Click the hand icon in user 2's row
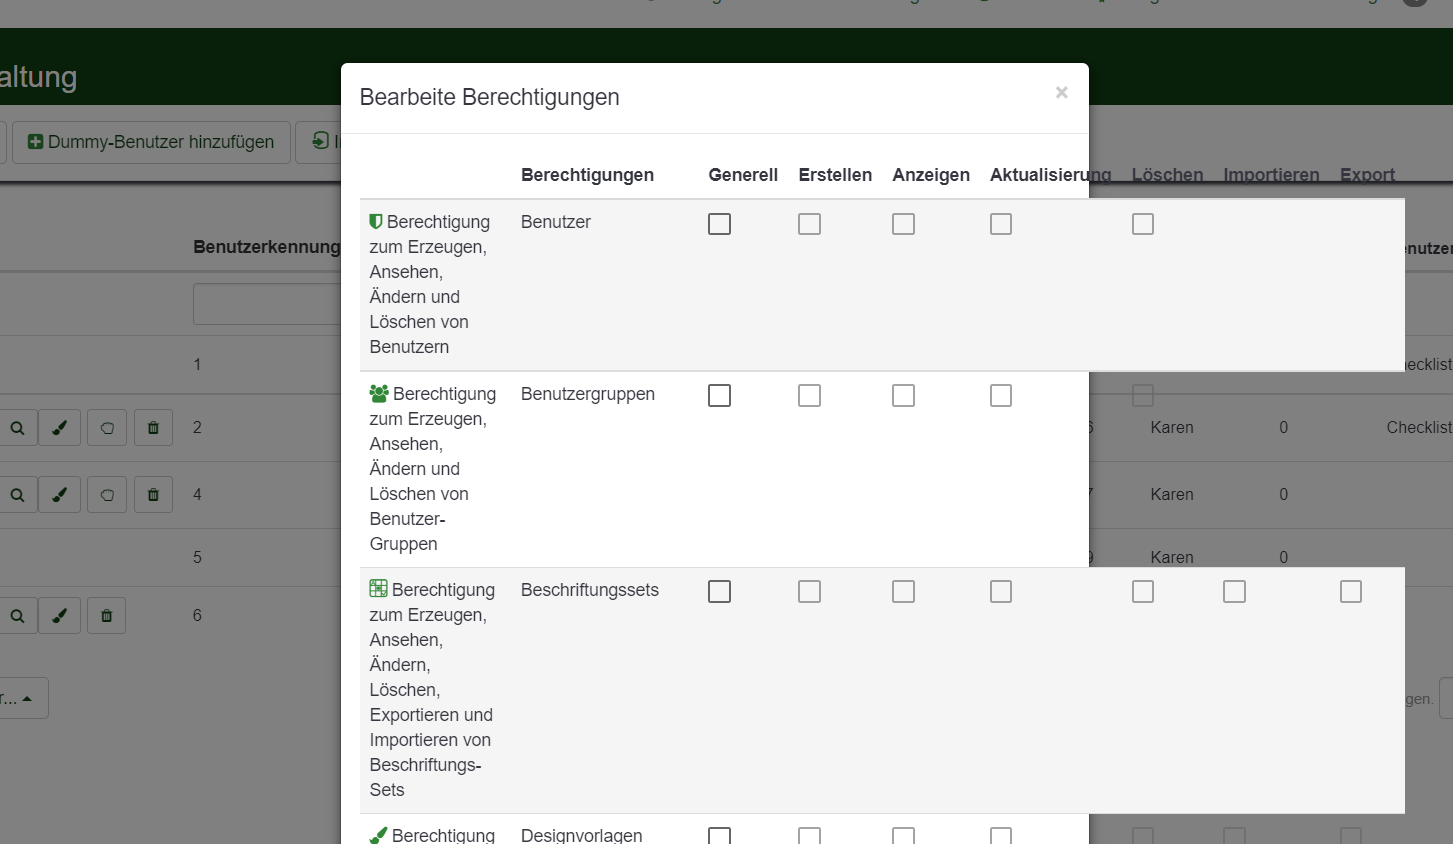Image resolution: width=1453 pixels, height=844 pixels. [107, 428]
